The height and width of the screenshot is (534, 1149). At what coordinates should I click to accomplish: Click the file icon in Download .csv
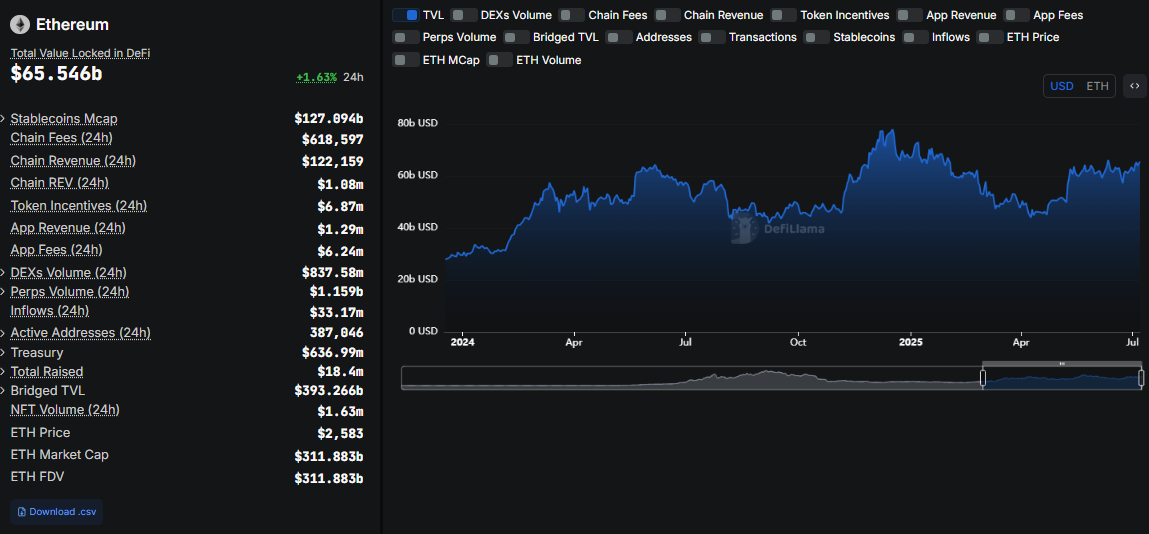[x=21, y=512]
